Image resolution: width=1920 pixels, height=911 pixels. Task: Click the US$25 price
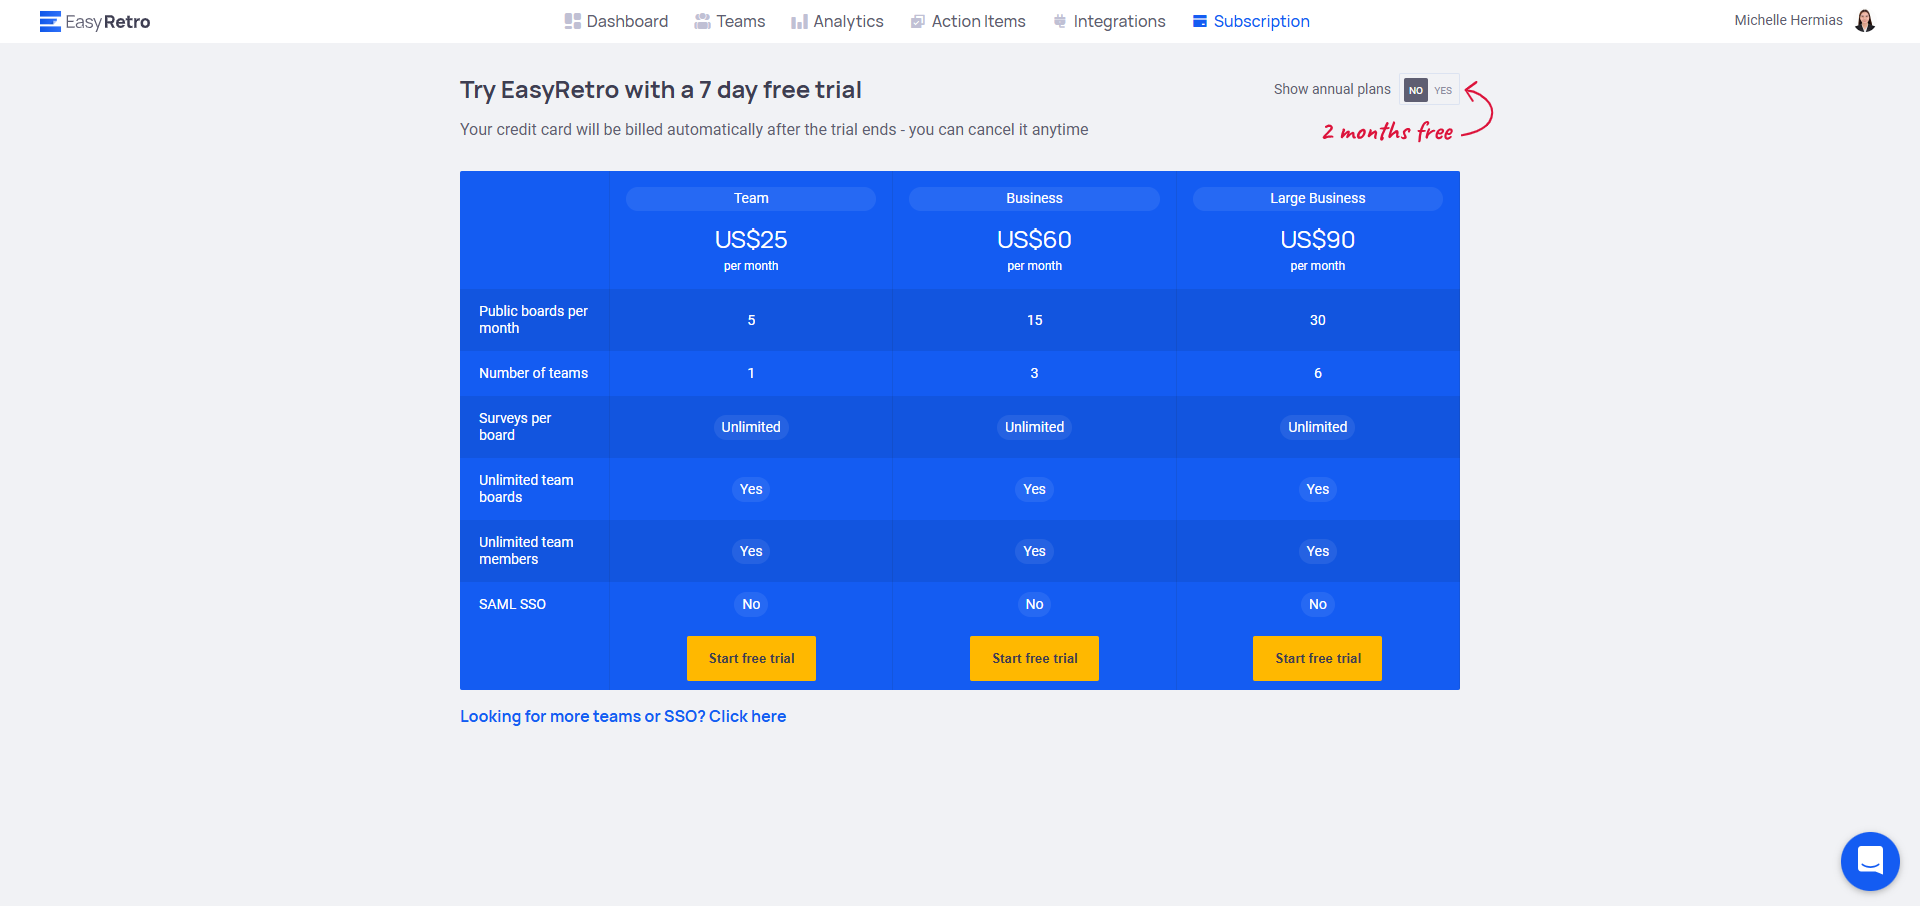tap(751, 239)
